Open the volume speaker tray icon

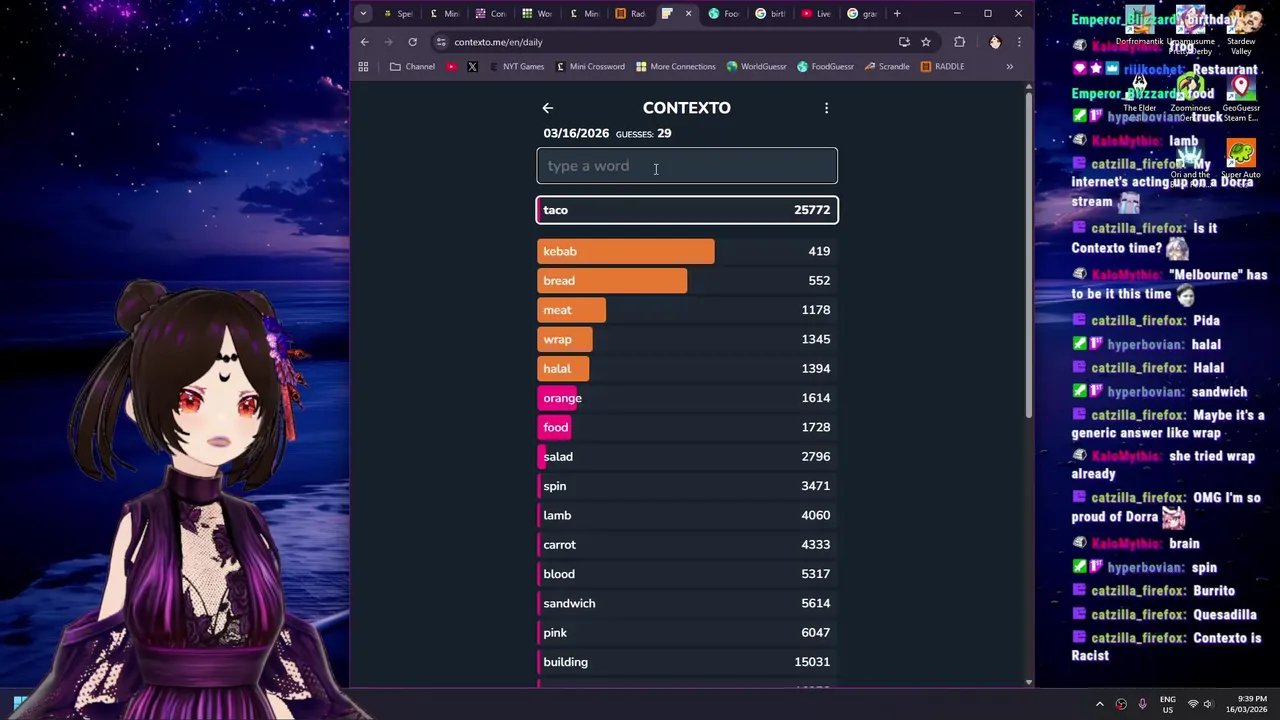tap(1208, 704)
